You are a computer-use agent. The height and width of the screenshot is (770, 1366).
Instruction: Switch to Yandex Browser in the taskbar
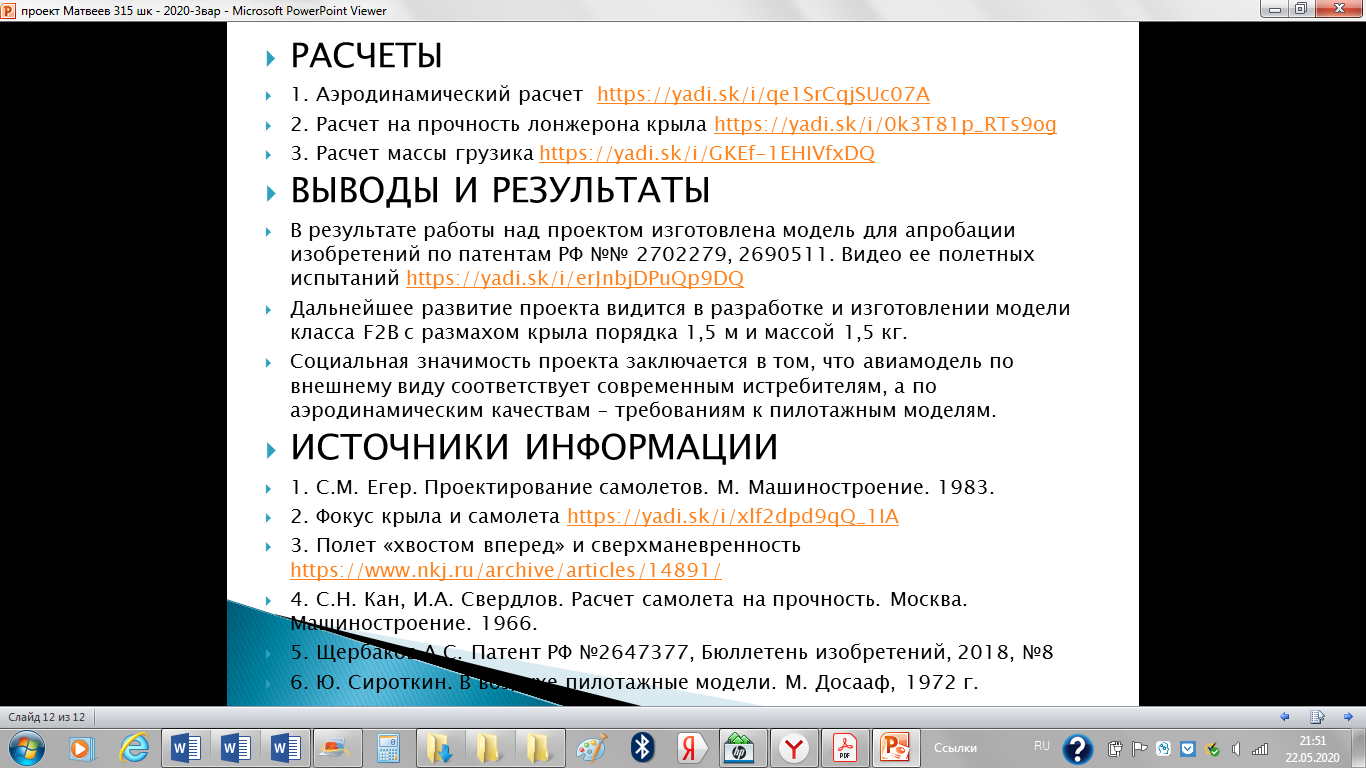794,748
